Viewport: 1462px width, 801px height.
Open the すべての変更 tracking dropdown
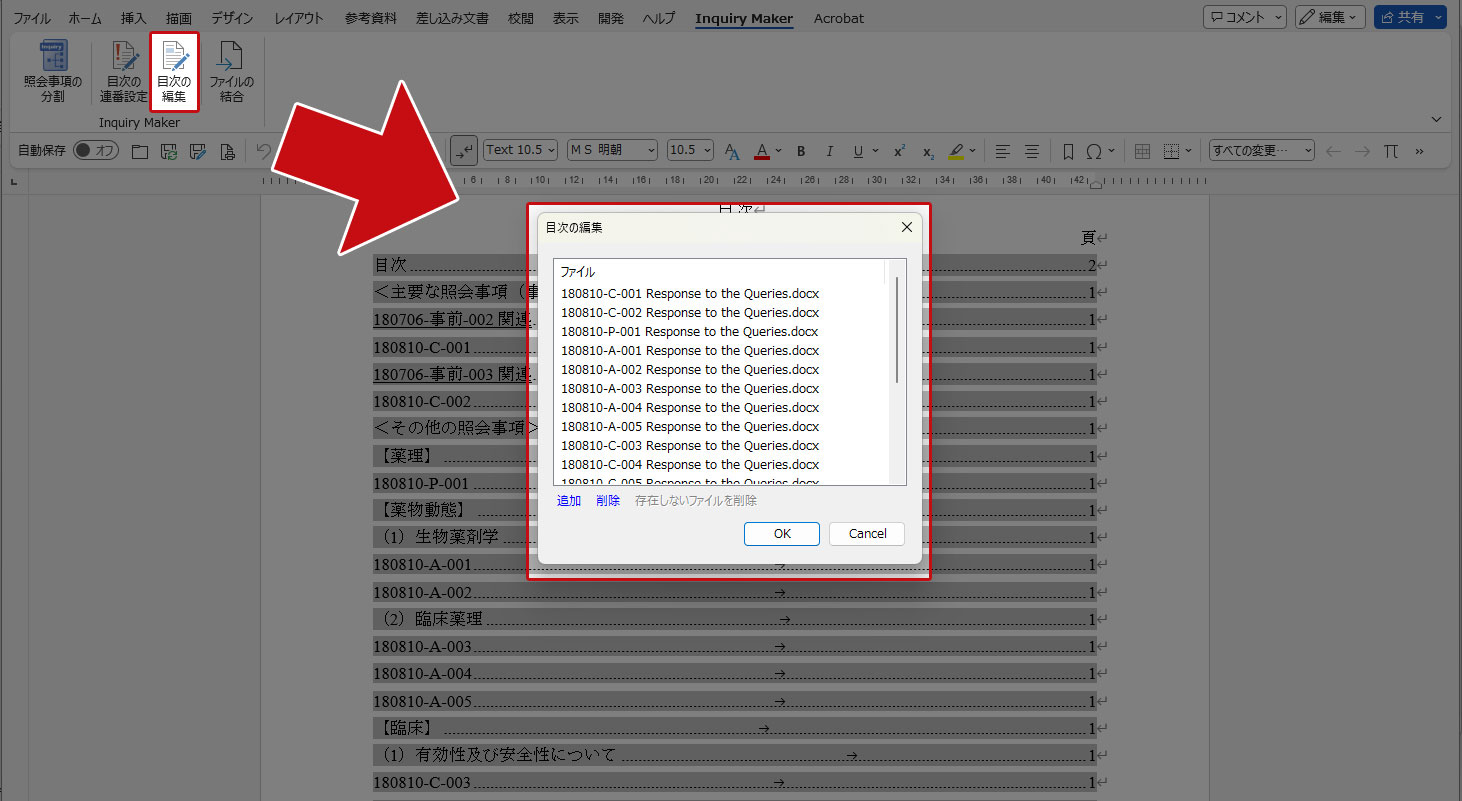click(1262, 150)
